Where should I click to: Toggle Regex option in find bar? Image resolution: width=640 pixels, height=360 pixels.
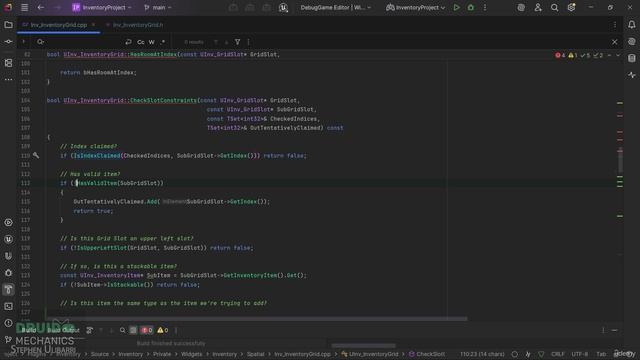(x=162, y=42)
